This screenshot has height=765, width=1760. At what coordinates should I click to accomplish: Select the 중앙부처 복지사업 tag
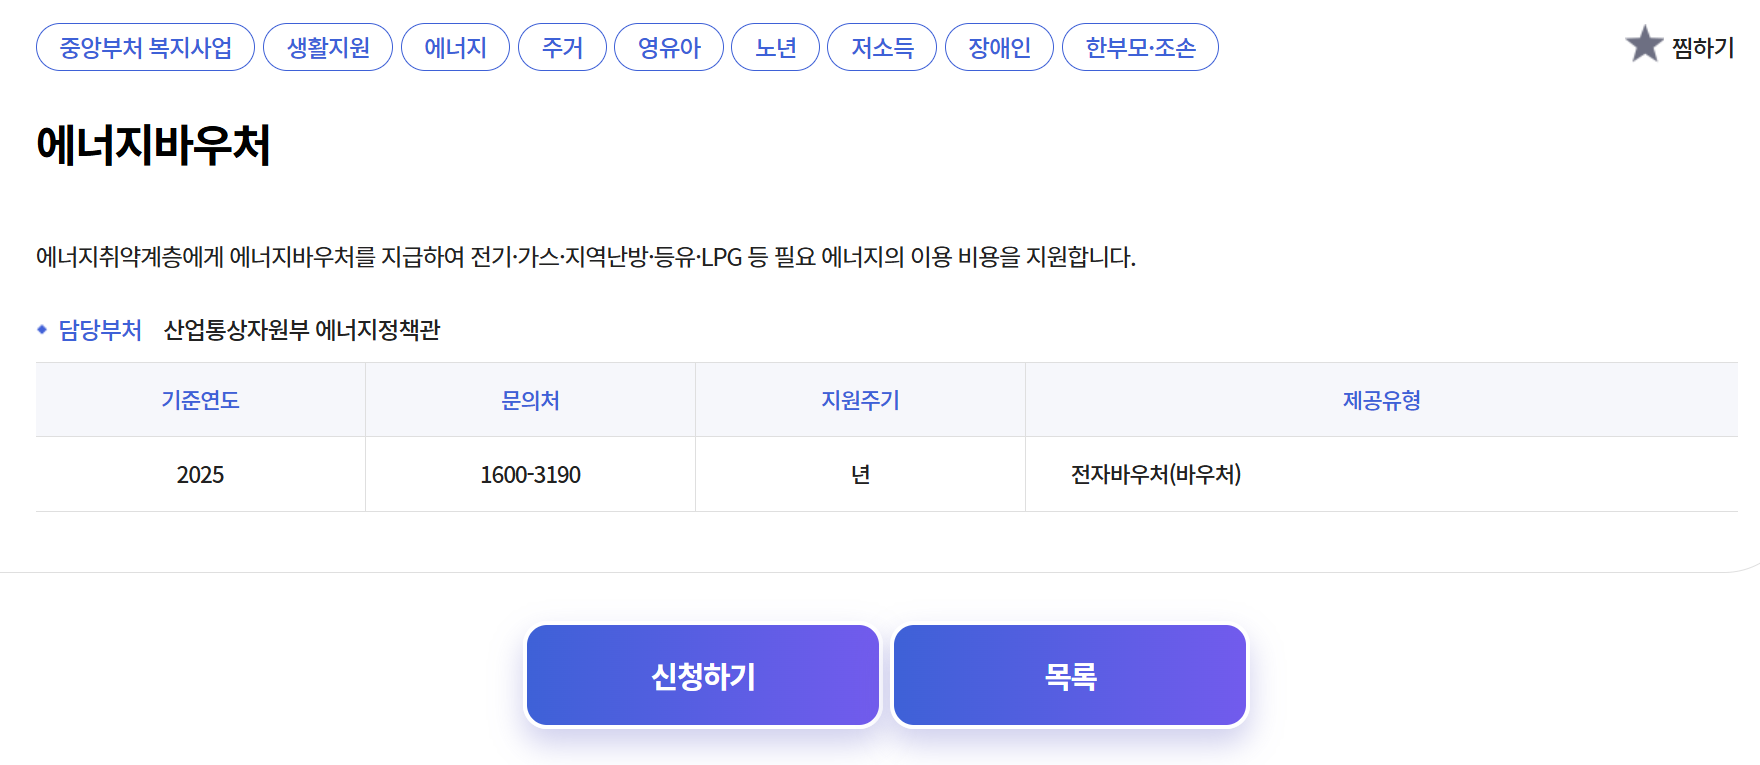point(145,48)
